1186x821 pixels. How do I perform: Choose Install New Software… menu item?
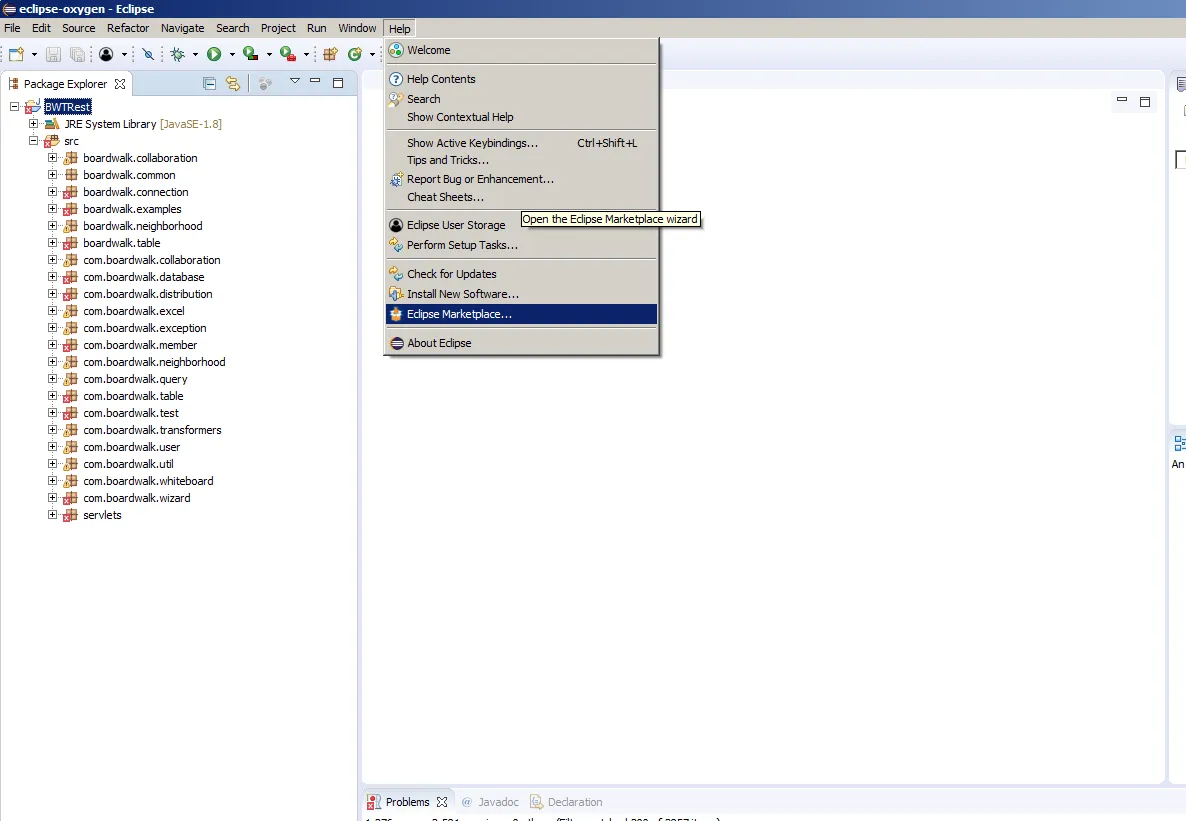[521, 294]
